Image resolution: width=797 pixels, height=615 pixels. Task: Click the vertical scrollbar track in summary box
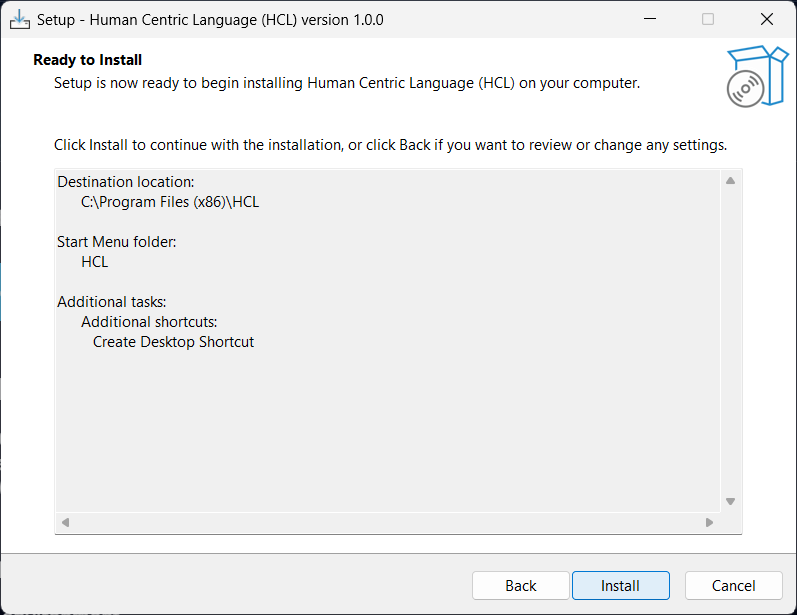point(730,340)
